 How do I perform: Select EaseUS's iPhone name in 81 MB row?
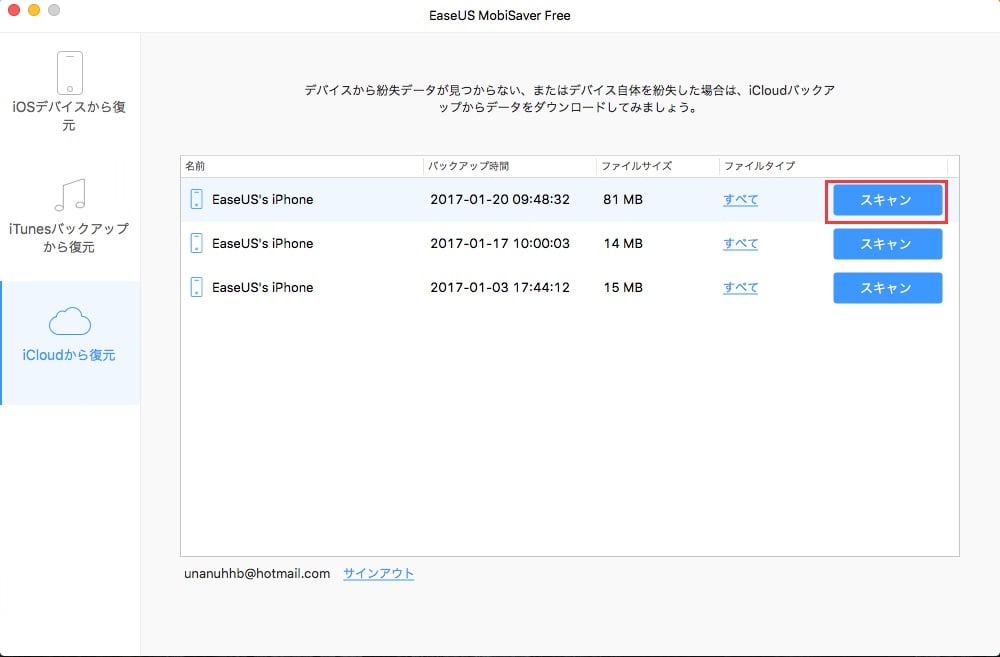[x=263, y=200]
